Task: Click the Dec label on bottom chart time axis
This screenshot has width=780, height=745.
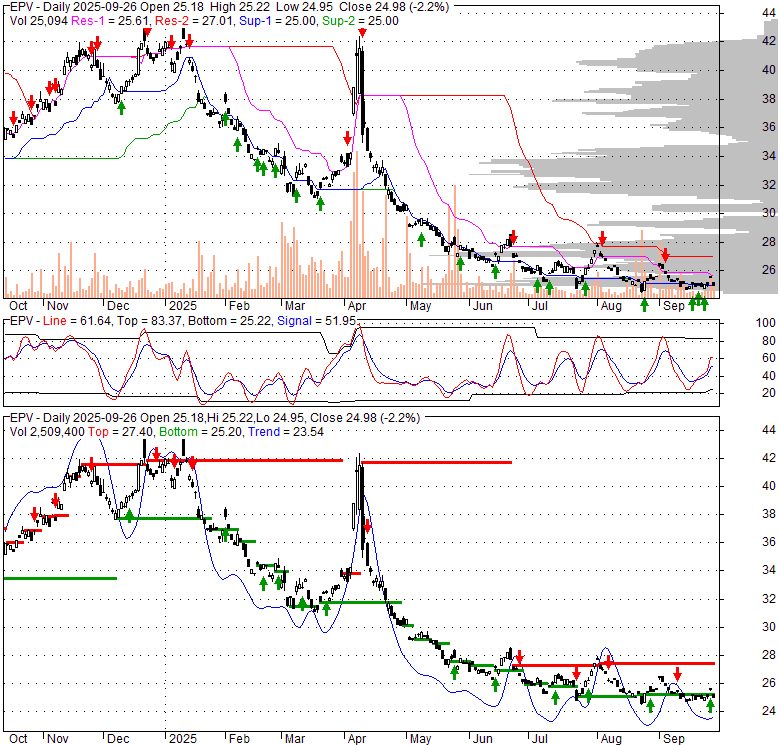Action: pos(118,739)
